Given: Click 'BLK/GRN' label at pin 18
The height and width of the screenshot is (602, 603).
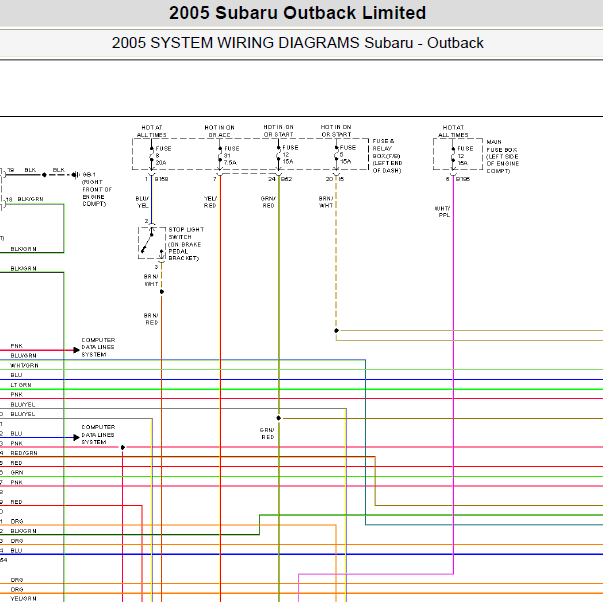Looking at the screenshot, I should [x=30, y=199].
